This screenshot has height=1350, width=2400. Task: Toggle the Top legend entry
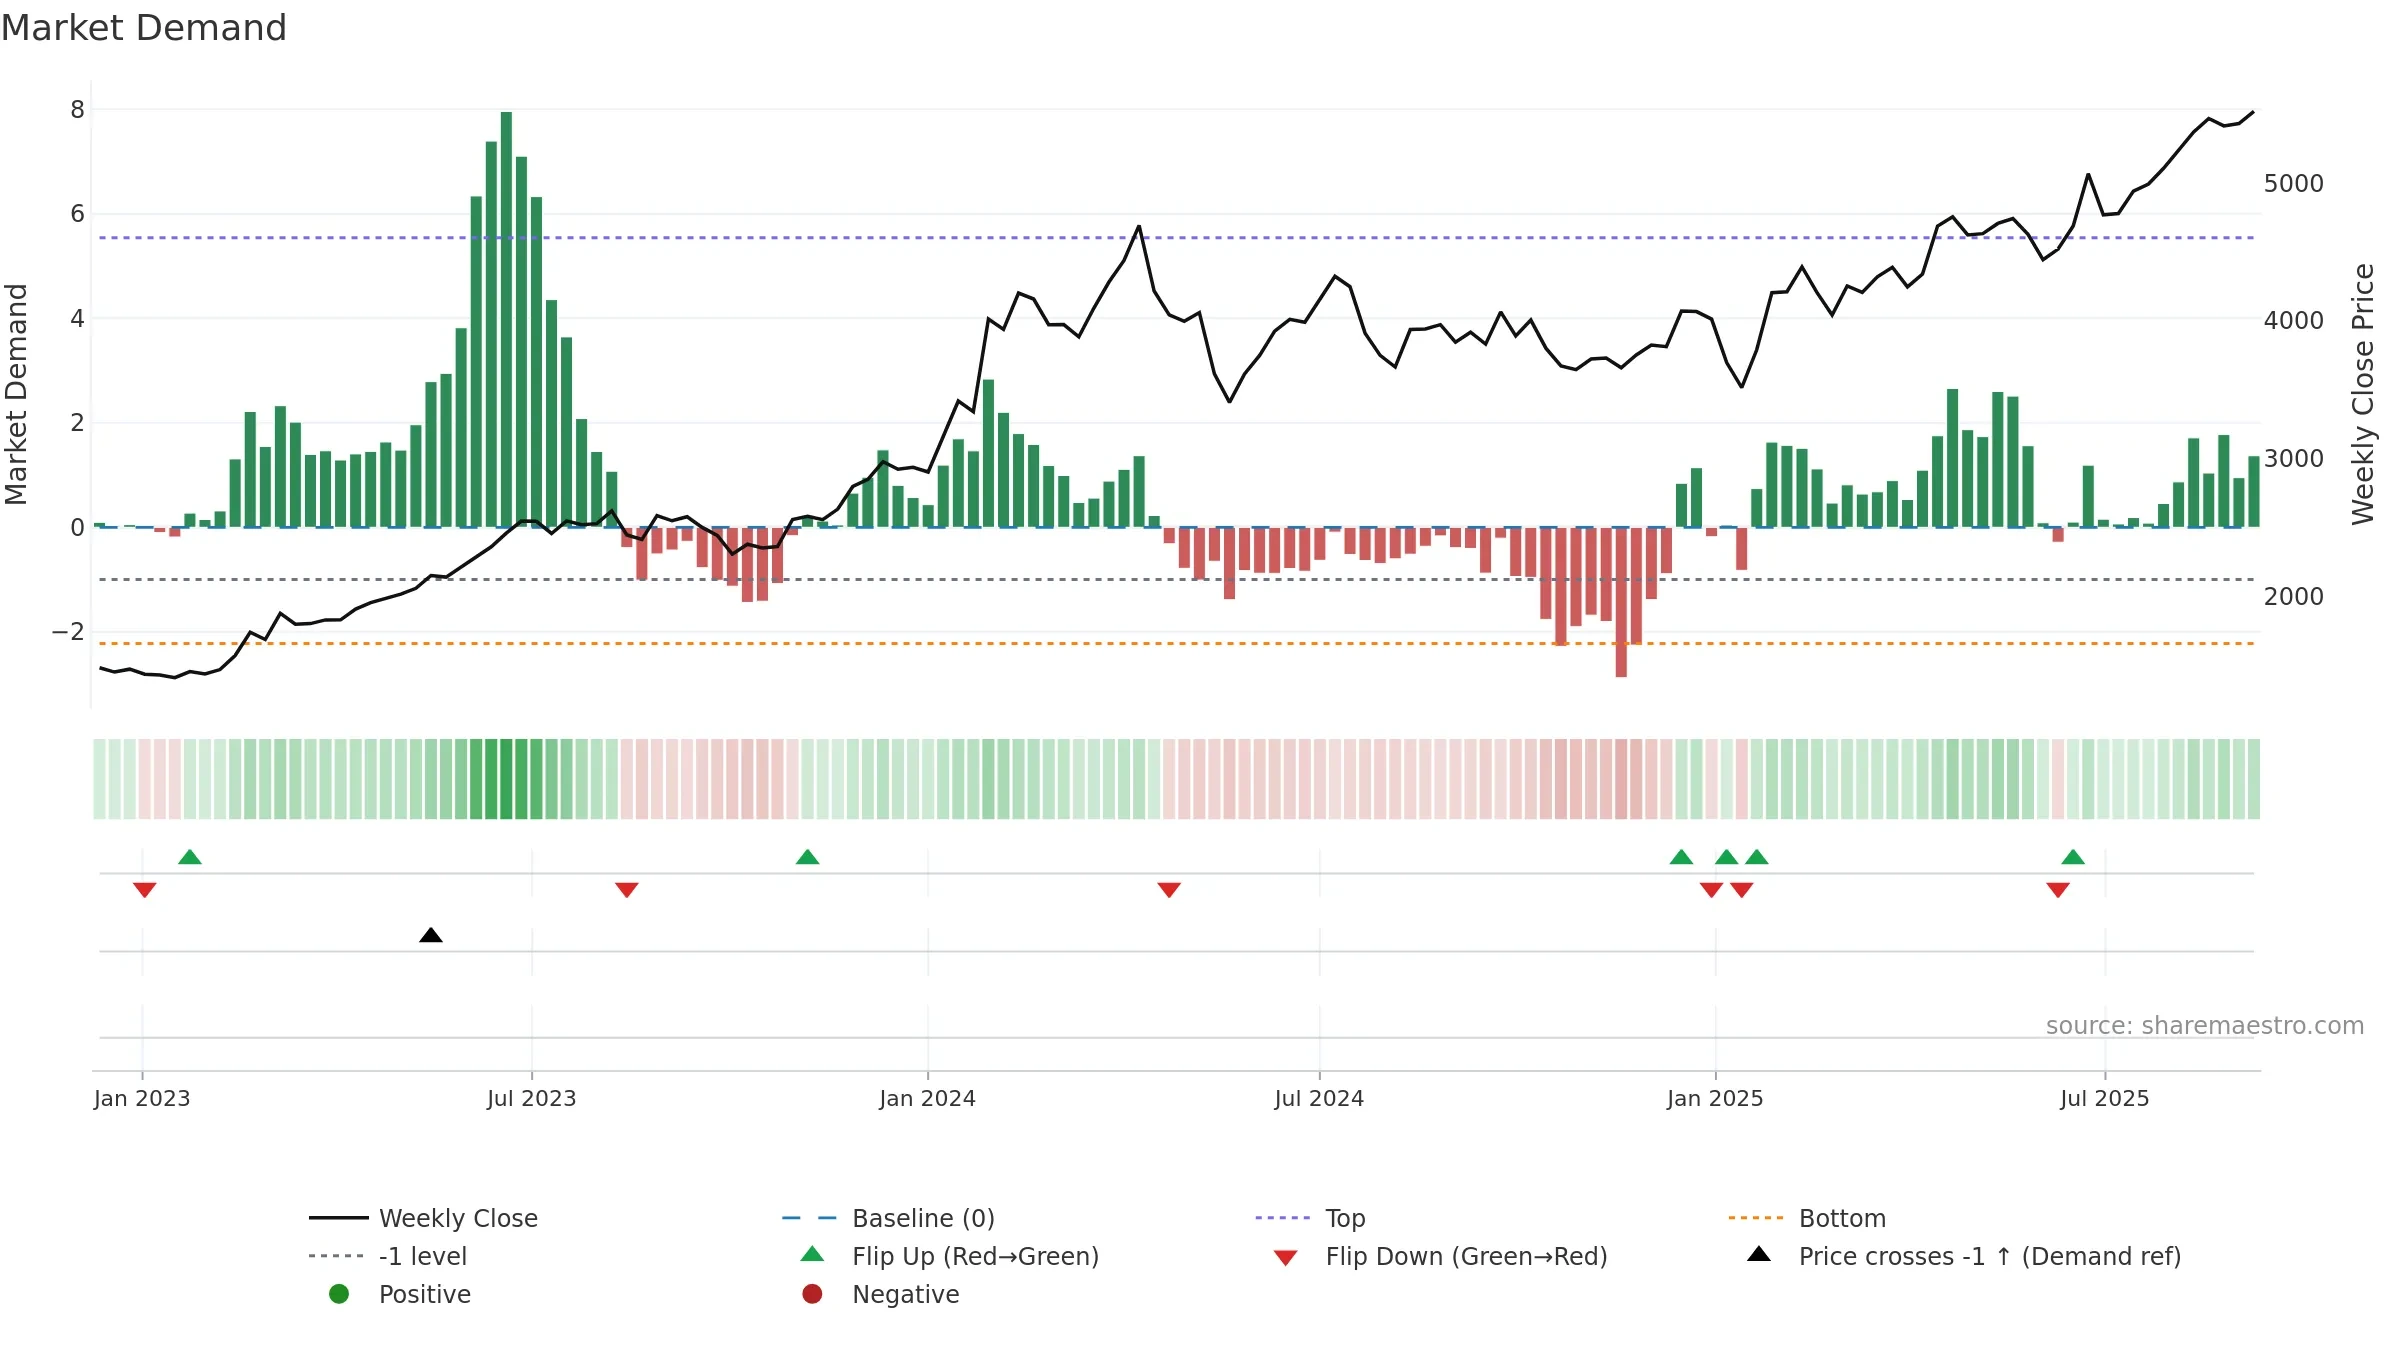[x=1310, y=1218]
